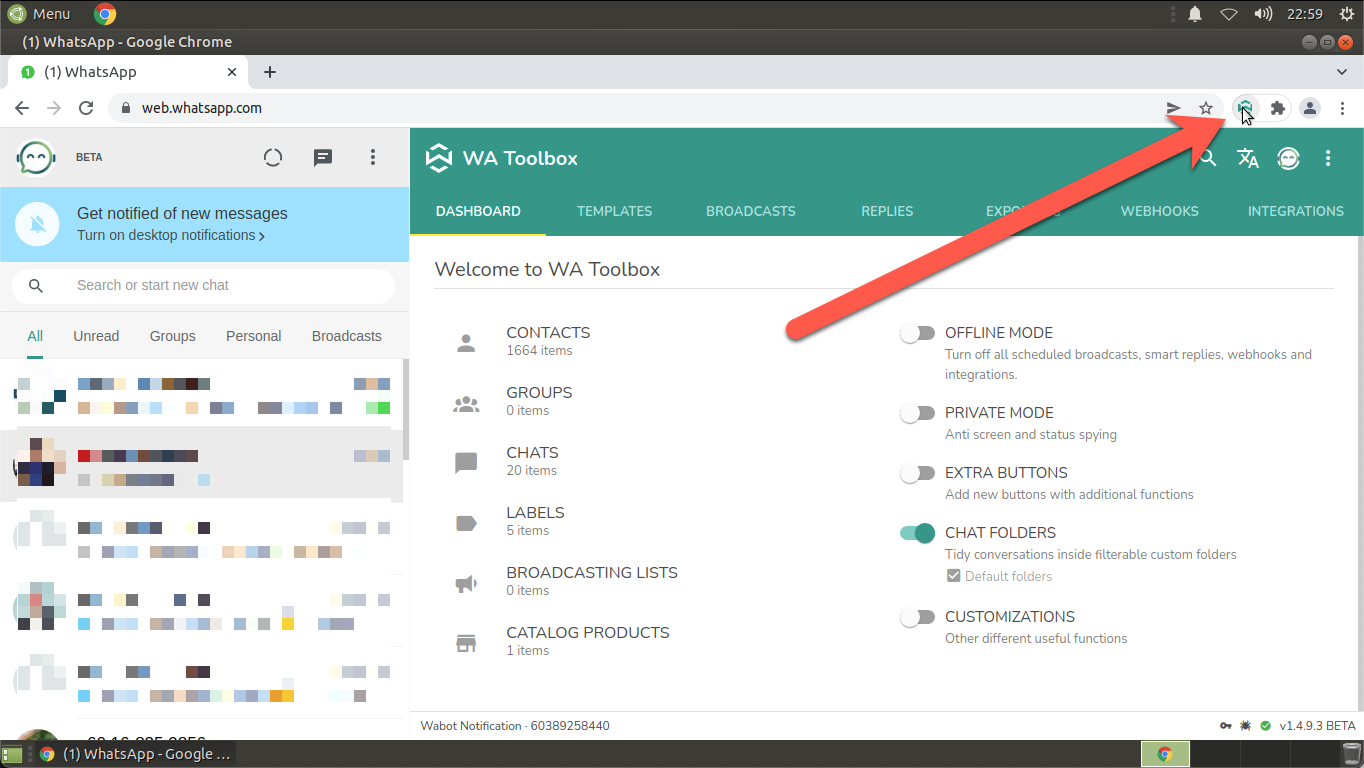Viewport: 1364px width, 768px height.
Task: Filter chats by All
Action: (35, 336)
